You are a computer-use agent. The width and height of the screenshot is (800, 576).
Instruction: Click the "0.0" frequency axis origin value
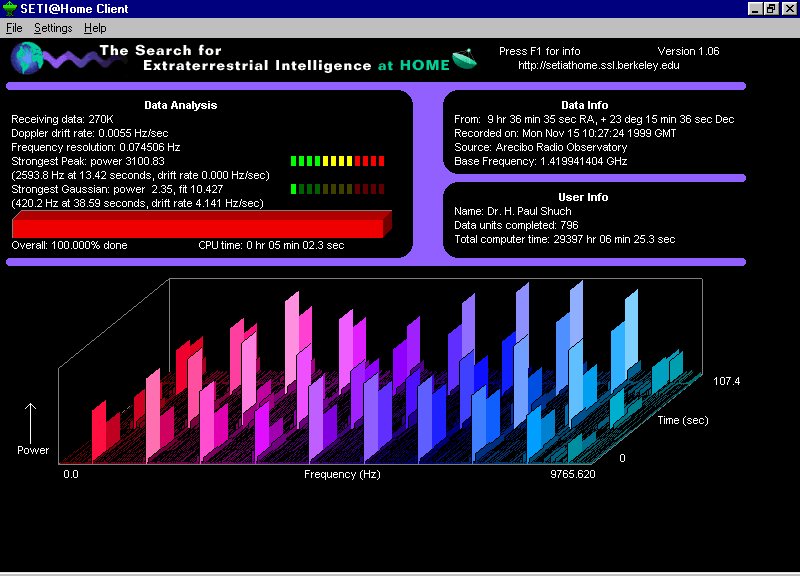(71, 474)
